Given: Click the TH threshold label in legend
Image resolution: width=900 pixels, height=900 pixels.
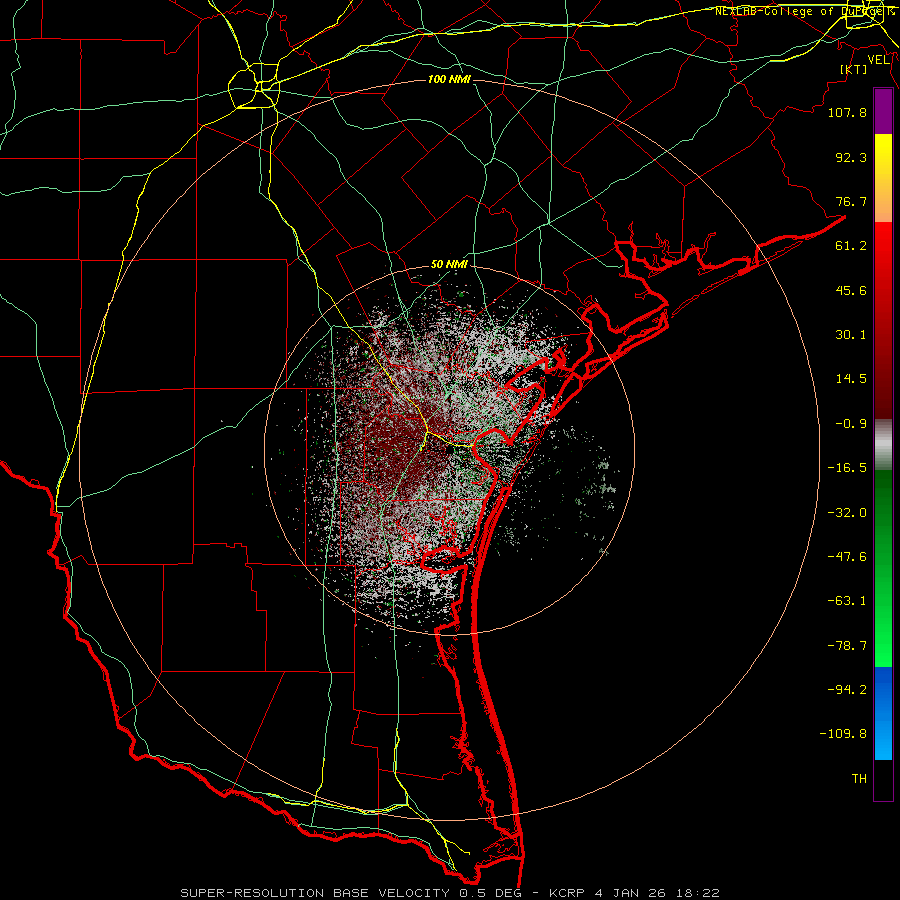Looking at the screenshot, I should pos(859,779).
